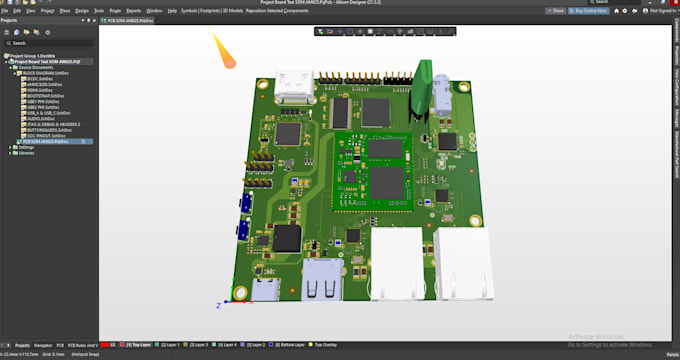680x360 pixels.
Task: Click the snap magnet icon in Active Bar
Action: pyautogui.click(x=330, y=32)
